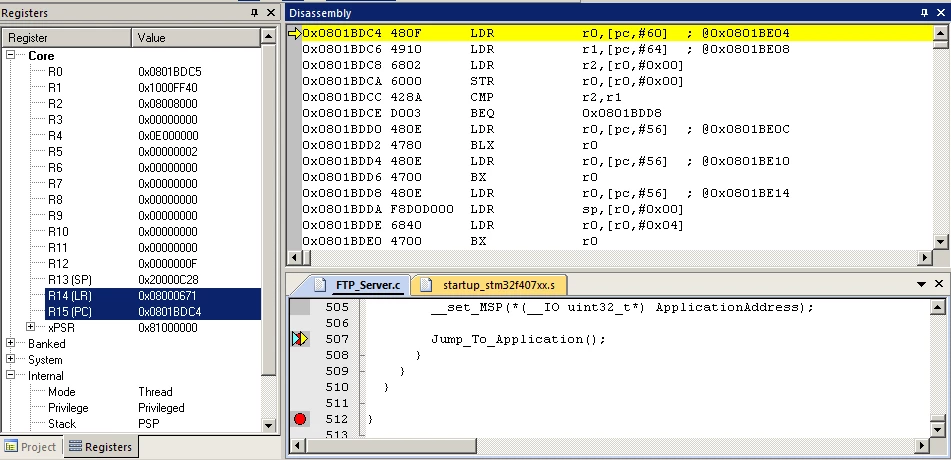951x460 pixels.
Task: Click the Value column header
Action: coord(197,38)
